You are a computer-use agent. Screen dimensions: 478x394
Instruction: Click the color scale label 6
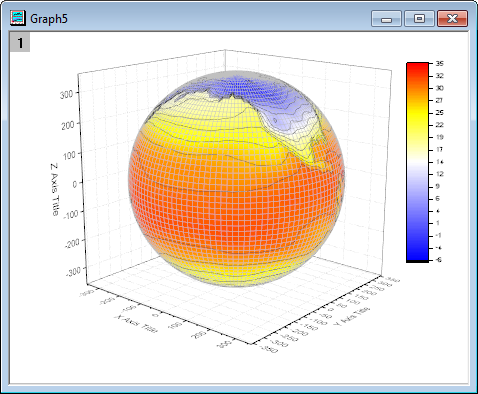(438, 199)
